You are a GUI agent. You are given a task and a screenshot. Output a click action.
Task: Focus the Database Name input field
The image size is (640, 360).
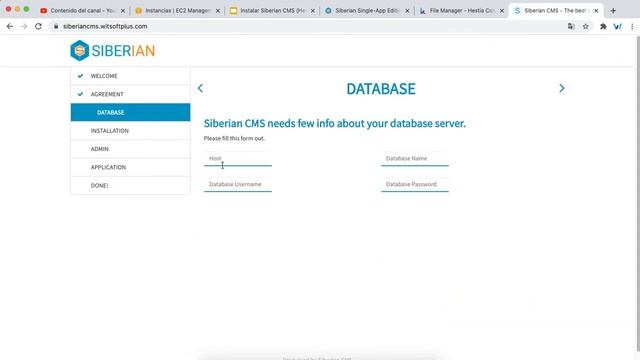click(415, 159)
